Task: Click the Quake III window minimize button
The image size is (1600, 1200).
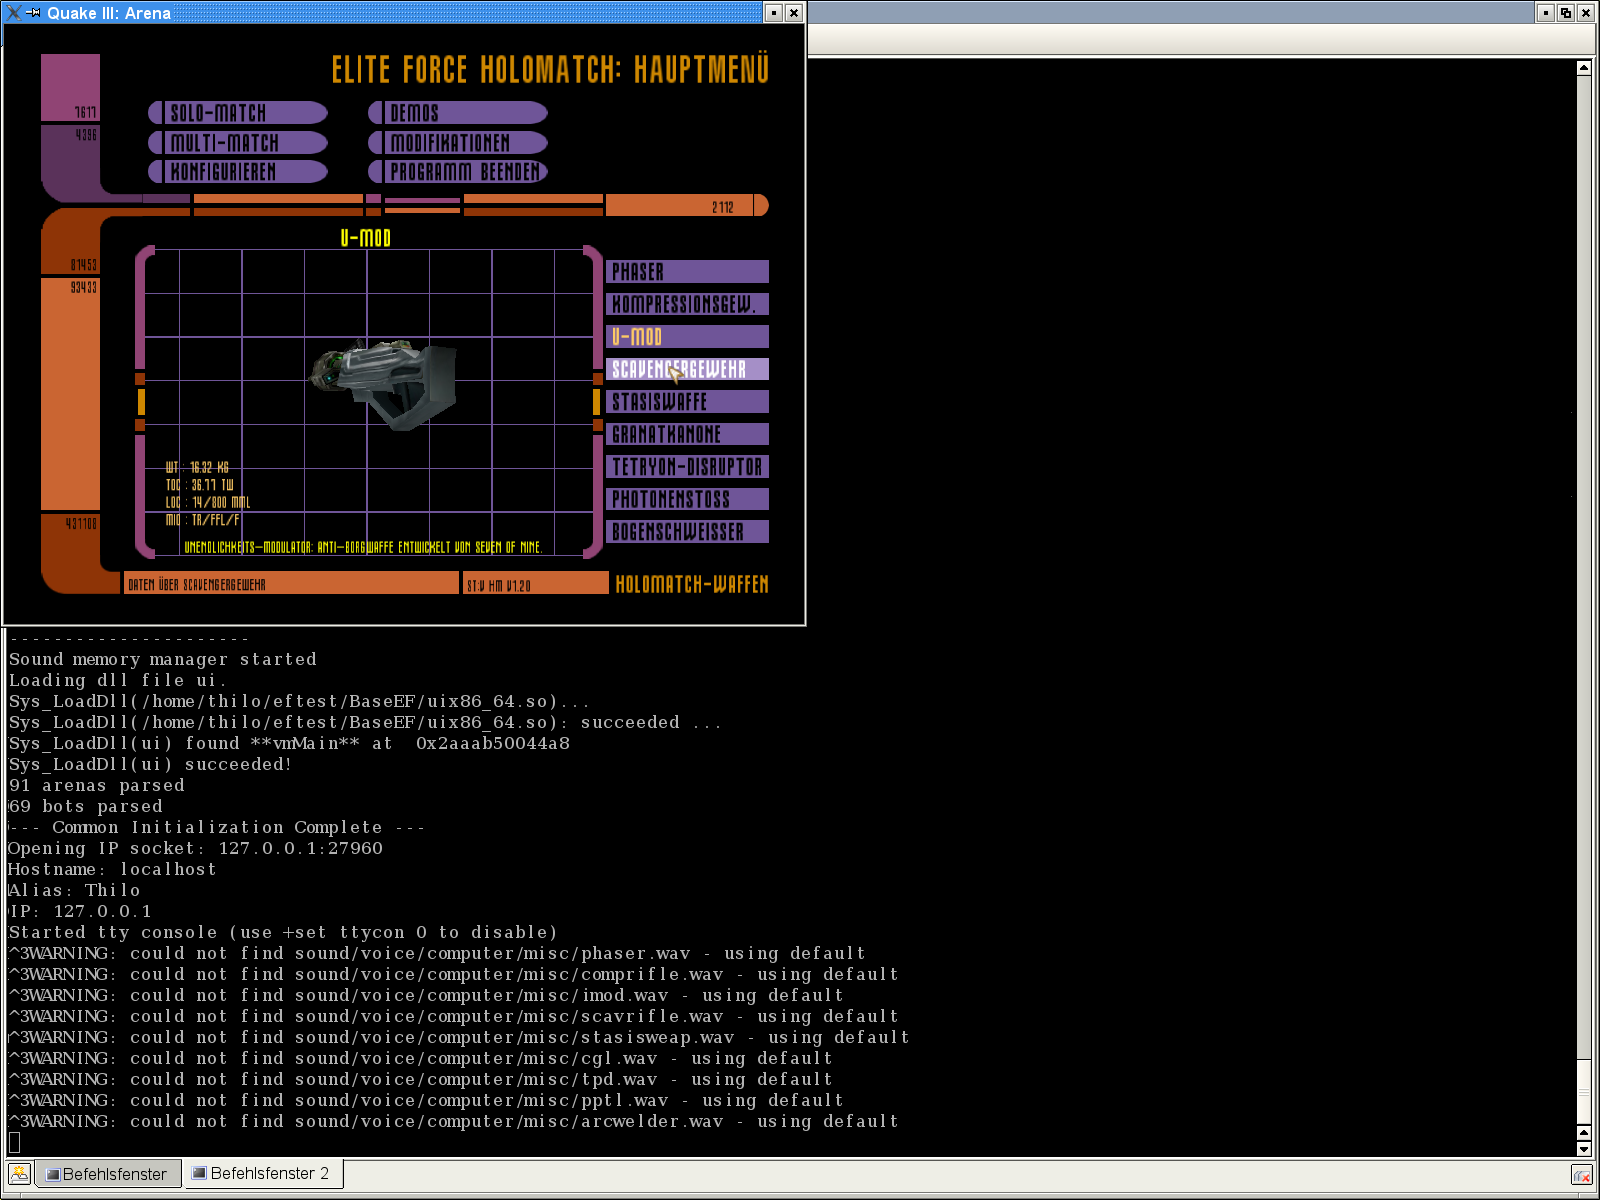Action: pyautogui.click(x=774, y=13)
